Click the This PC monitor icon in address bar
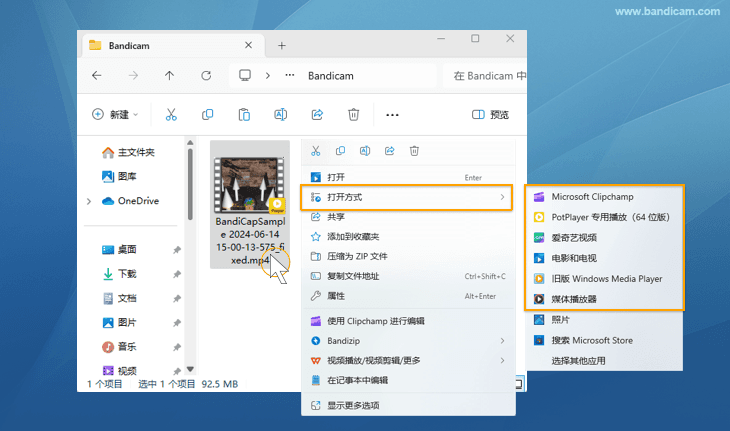Screen dimensions: 730x431 tap(245, 75)
